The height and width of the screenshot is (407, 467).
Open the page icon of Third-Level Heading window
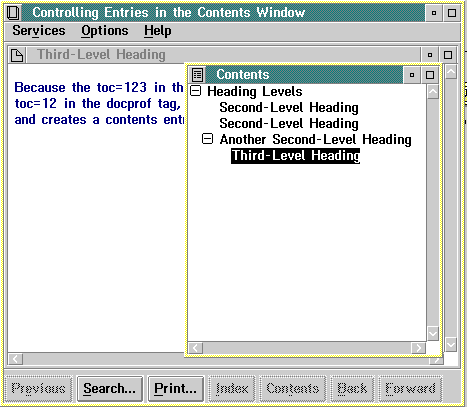[x=17, y=55]
